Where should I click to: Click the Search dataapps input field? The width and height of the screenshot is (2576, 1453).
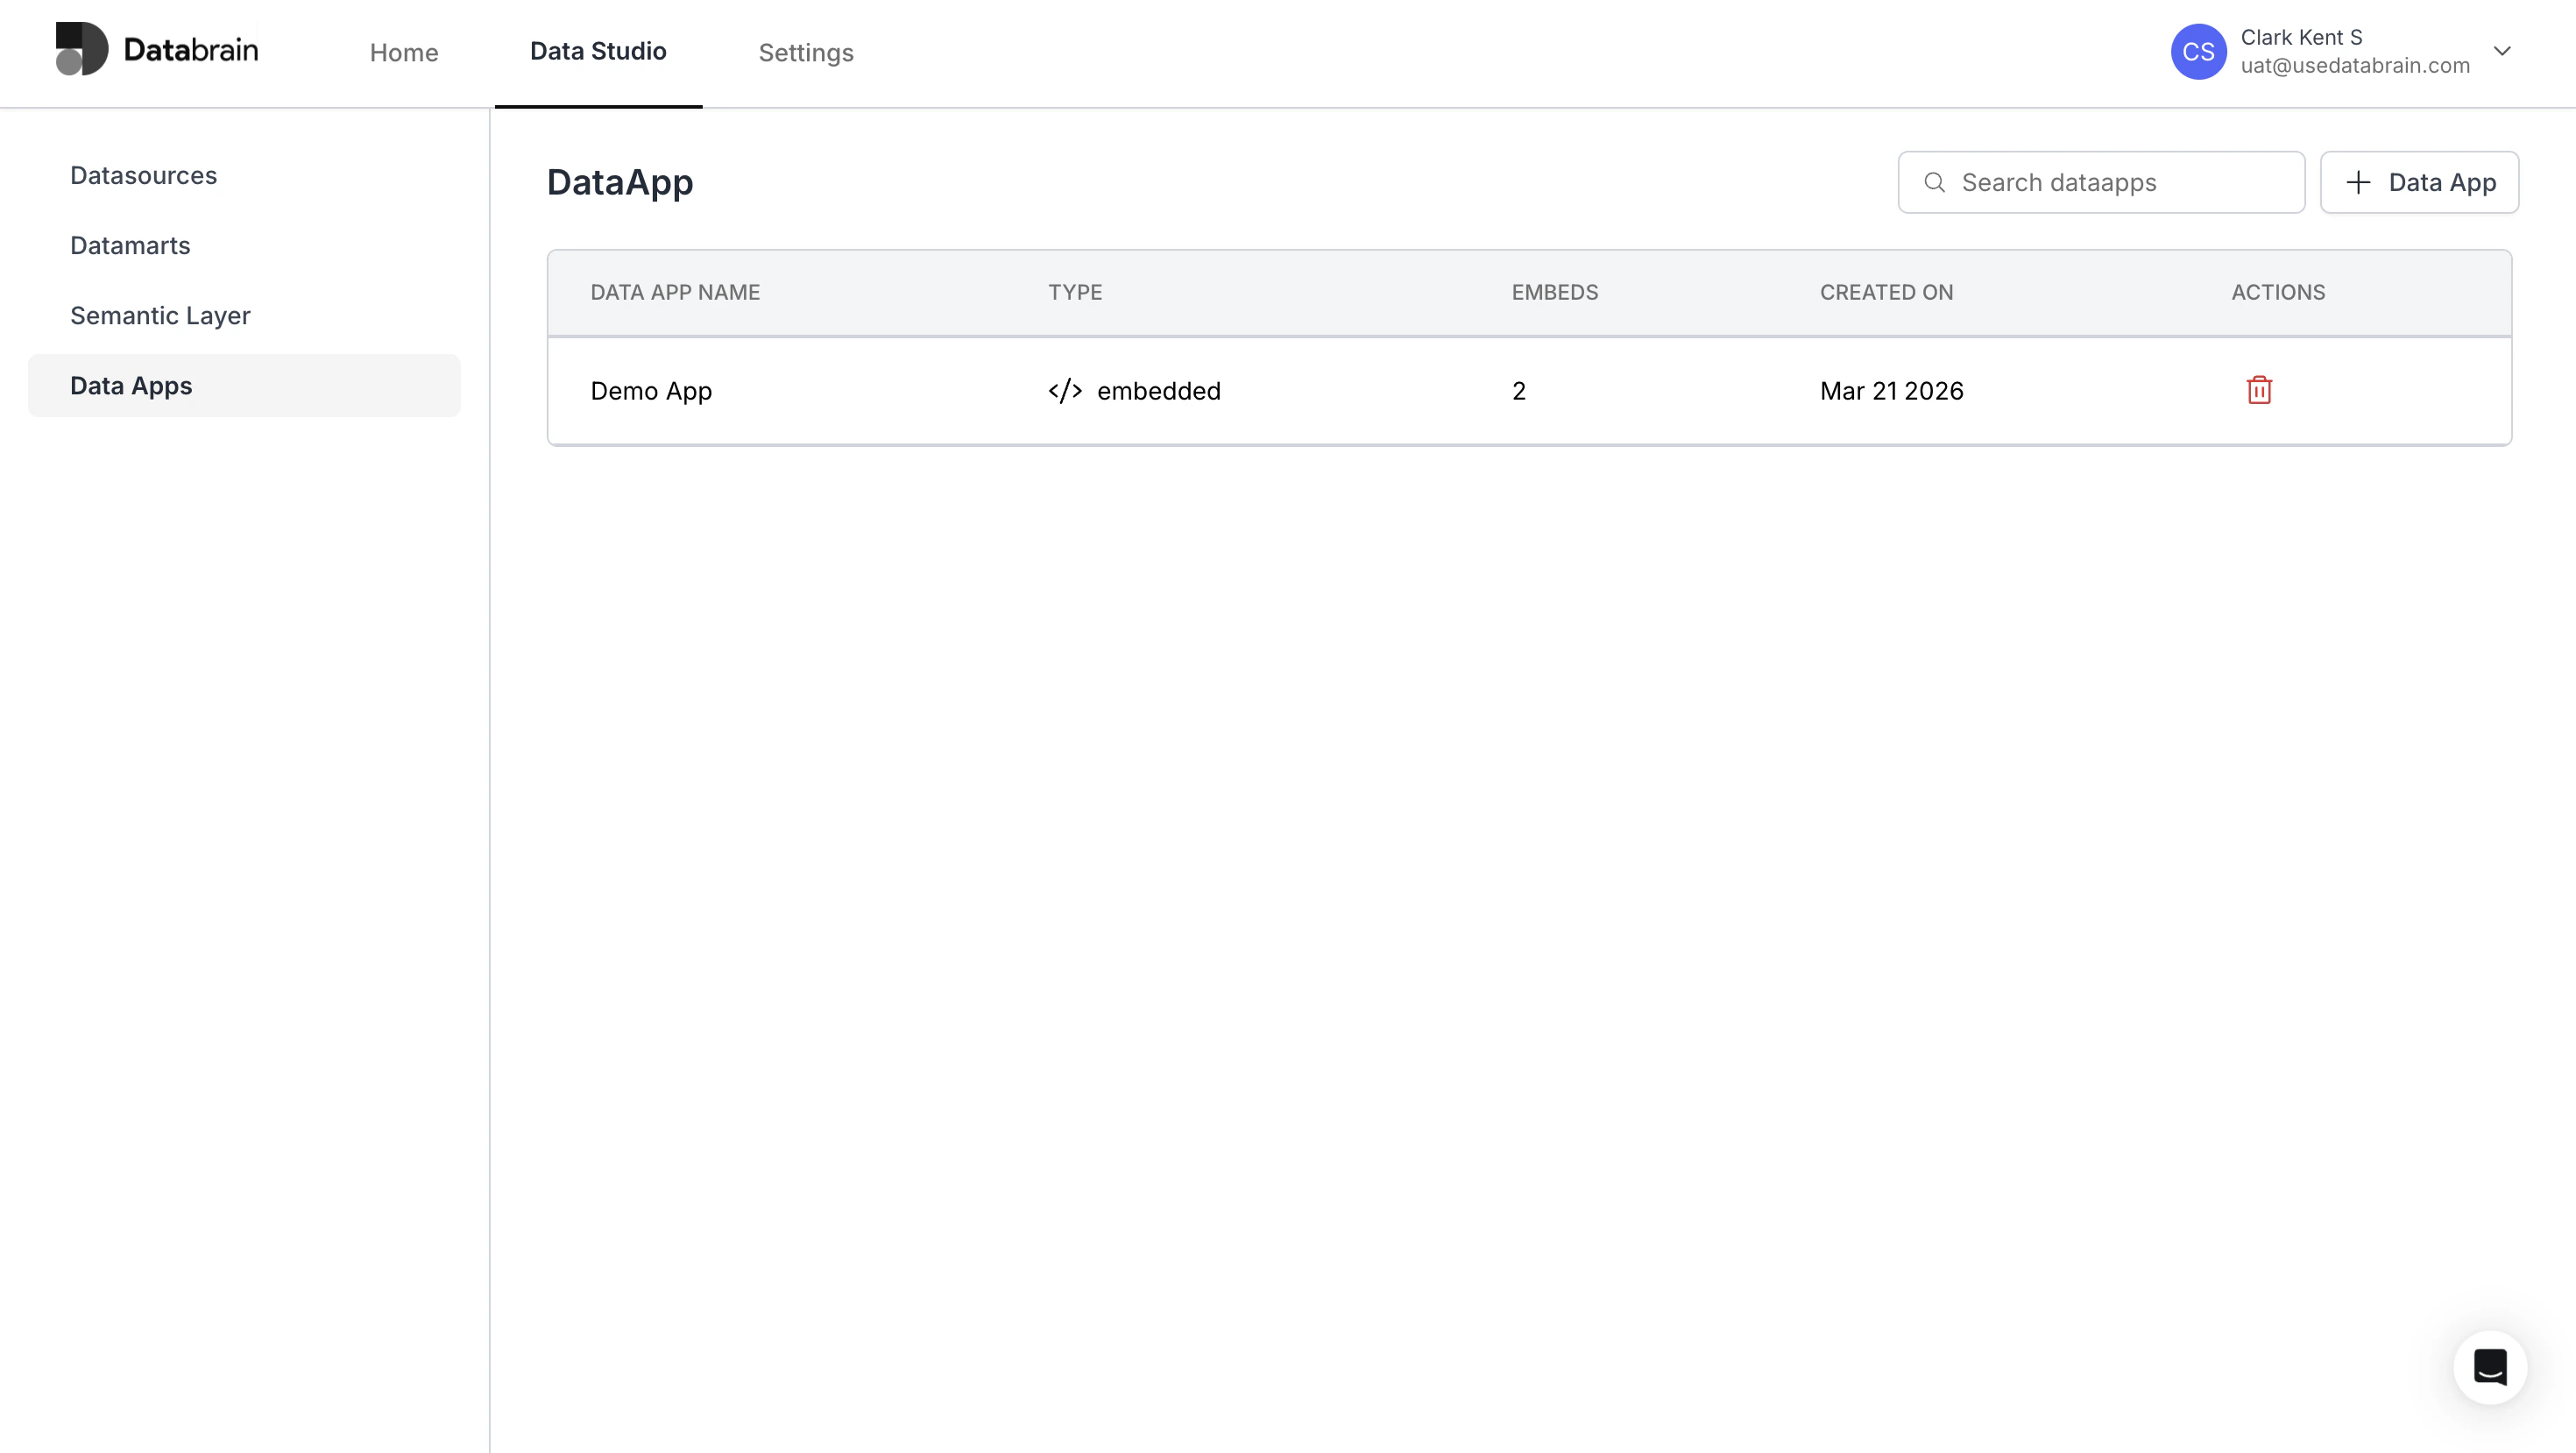click(x=2100, y=182)
